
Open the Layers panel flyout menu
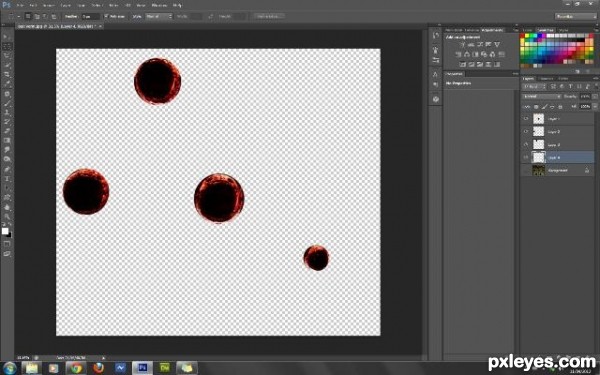point(595,78)
